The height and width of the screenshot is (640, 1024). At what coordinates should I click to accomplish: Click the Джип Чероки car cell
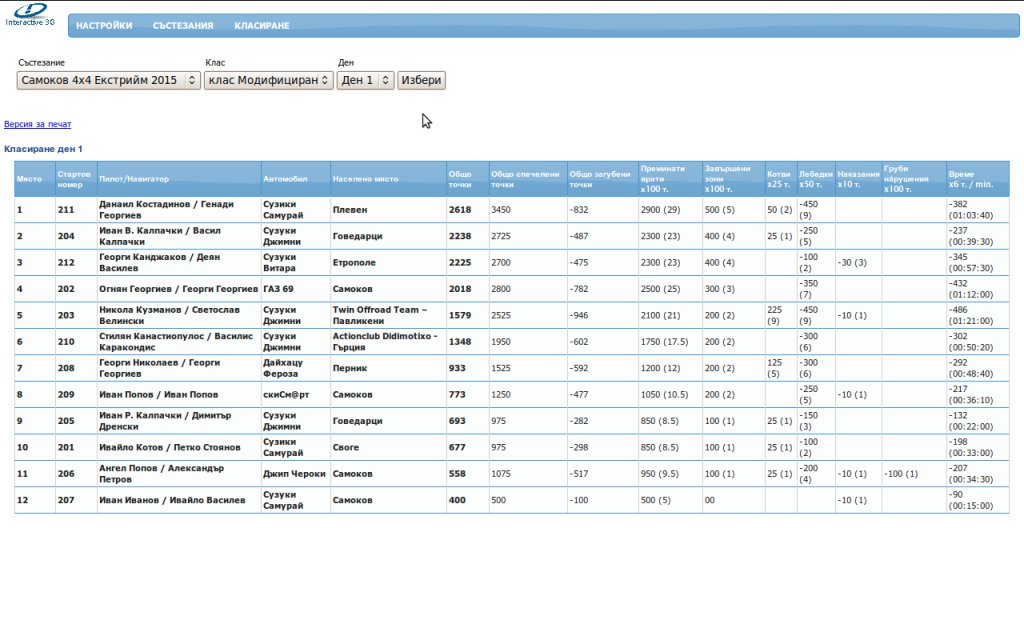pos(294,474)
